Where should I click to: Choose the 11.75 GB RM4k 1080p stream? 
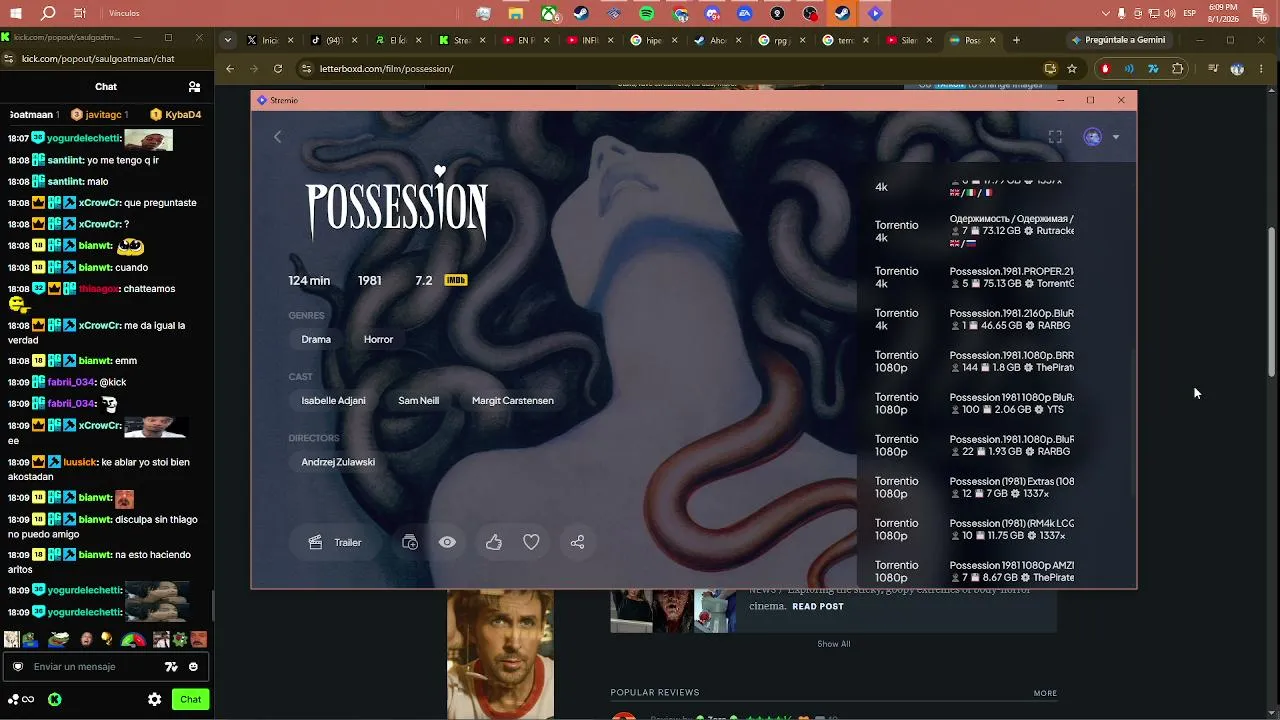coord(974,529)
